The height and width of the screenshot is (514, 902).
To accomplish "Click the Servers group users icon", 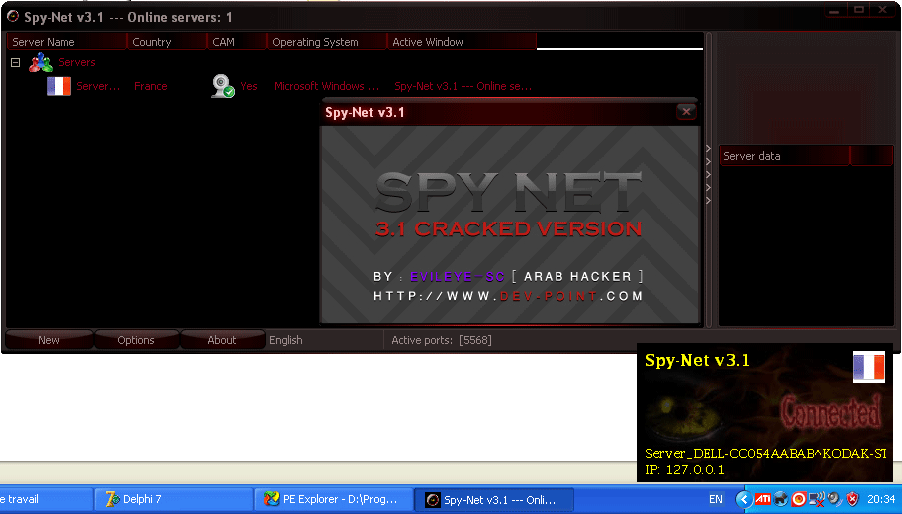I will point(41,62).
